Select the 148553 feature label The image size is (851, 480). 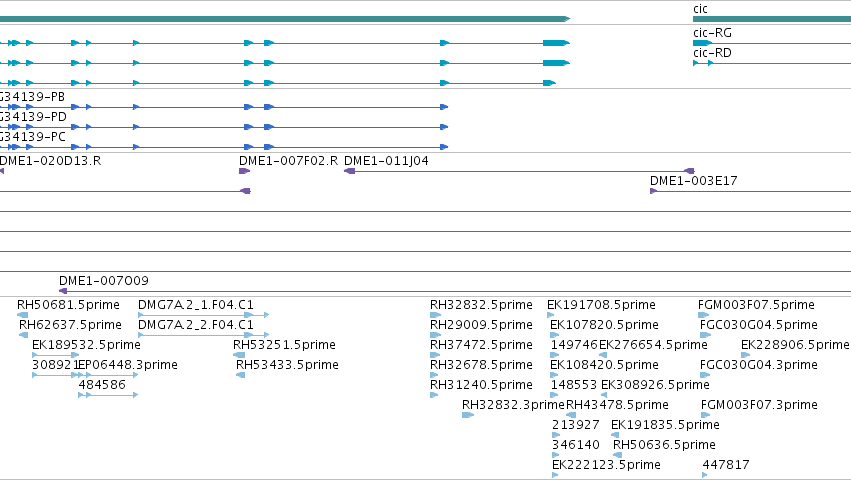574,385
